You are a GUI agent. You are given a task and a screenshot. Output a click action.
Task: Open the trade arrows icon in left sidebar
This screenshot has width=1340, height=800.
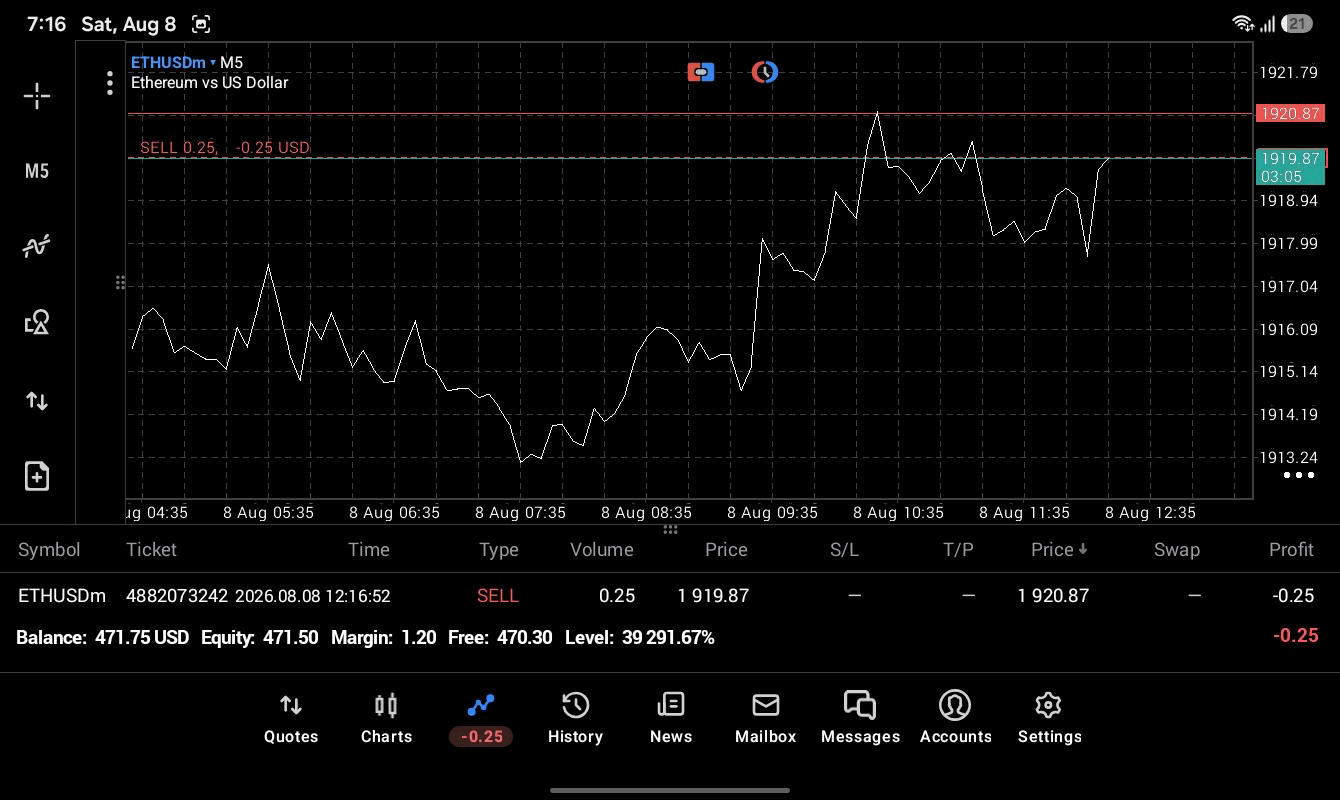pos(37,401)
